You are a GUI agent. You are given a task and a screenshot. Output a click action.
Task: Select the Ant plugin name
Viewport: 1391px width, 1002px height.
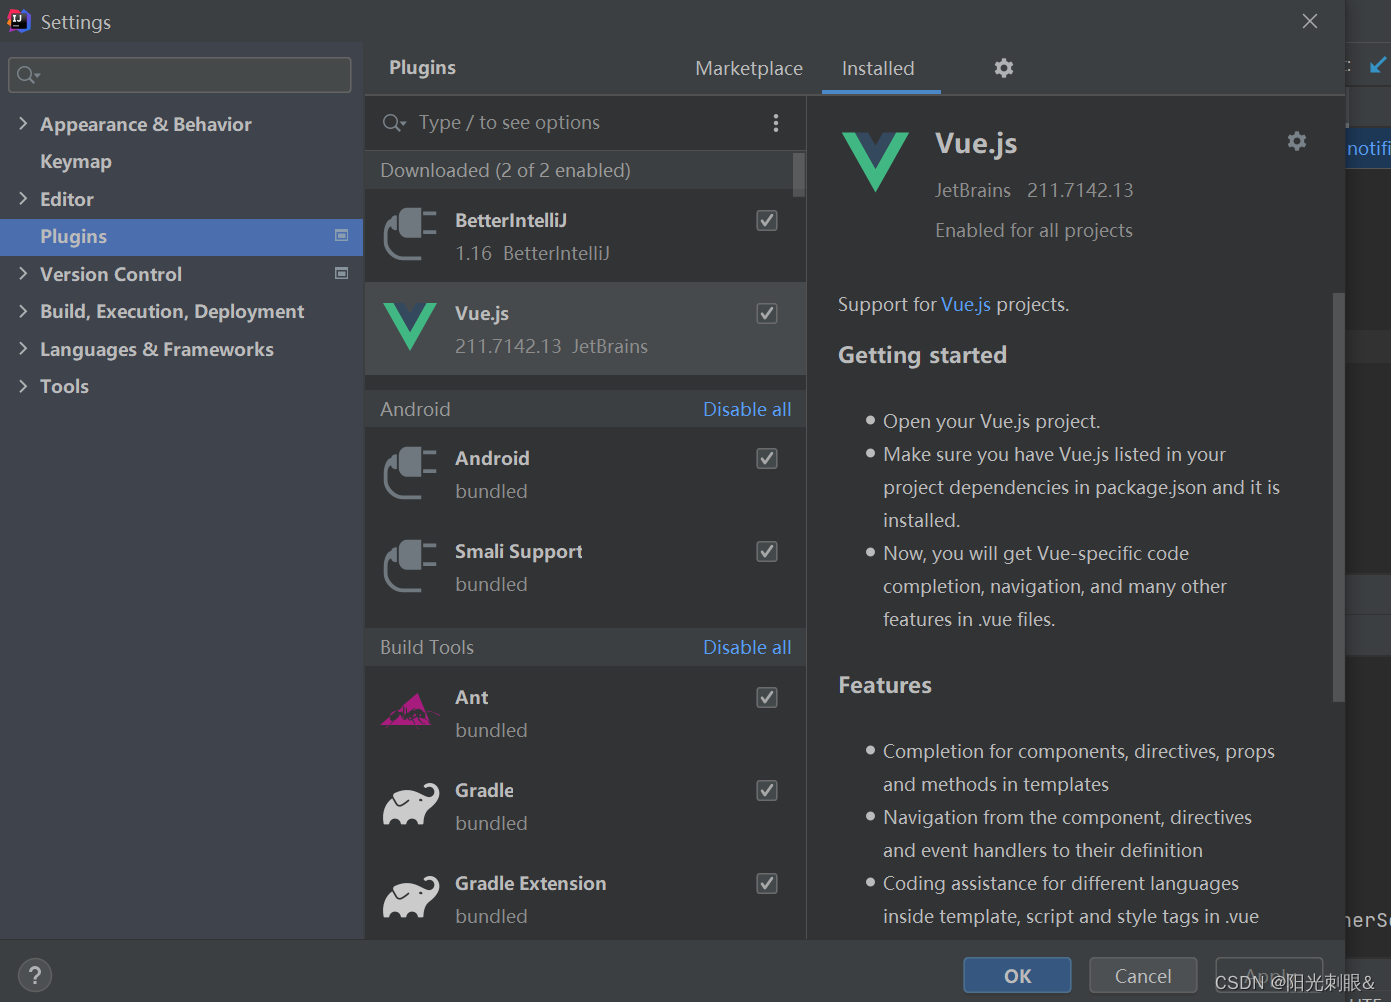(x=472, y=697)
